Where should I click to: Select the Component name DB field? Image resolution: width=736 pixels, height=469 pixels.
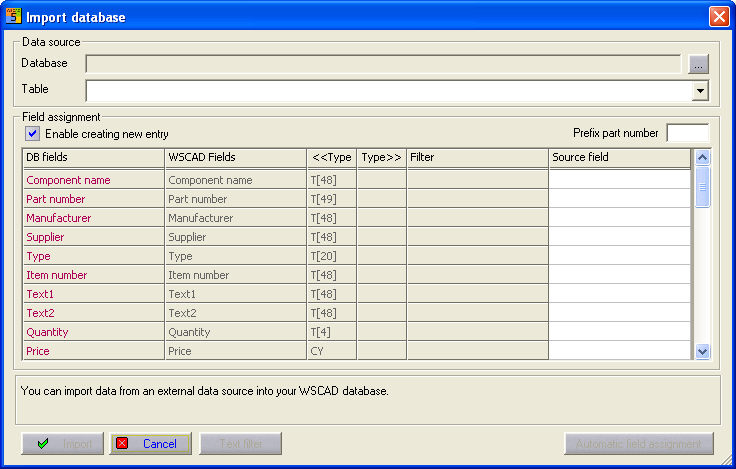[x=93, y=180]
